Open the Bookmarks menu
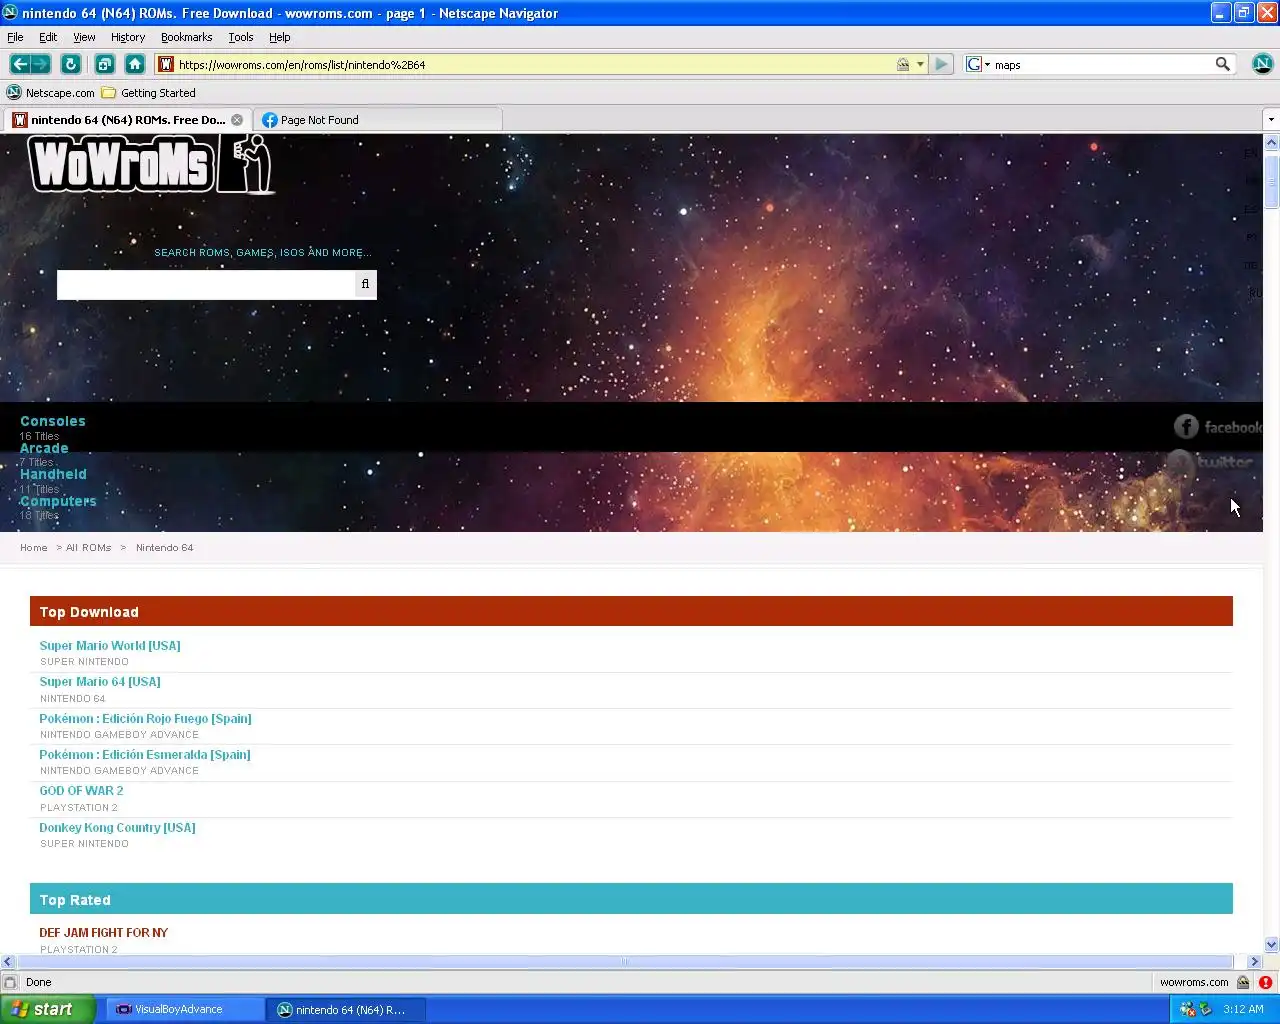The height and width of the screenshot is (1024, 1280). (x=186, y=37)
